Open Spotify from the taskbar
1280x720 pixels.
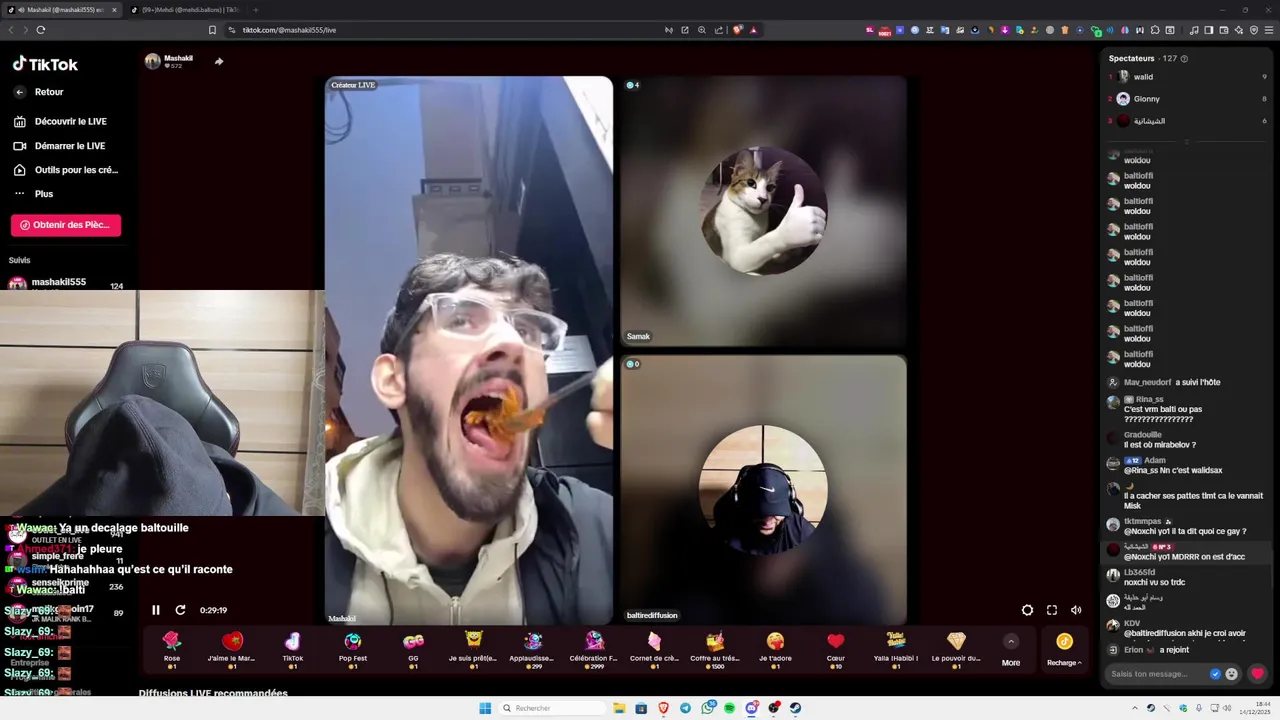pos(729,708)
